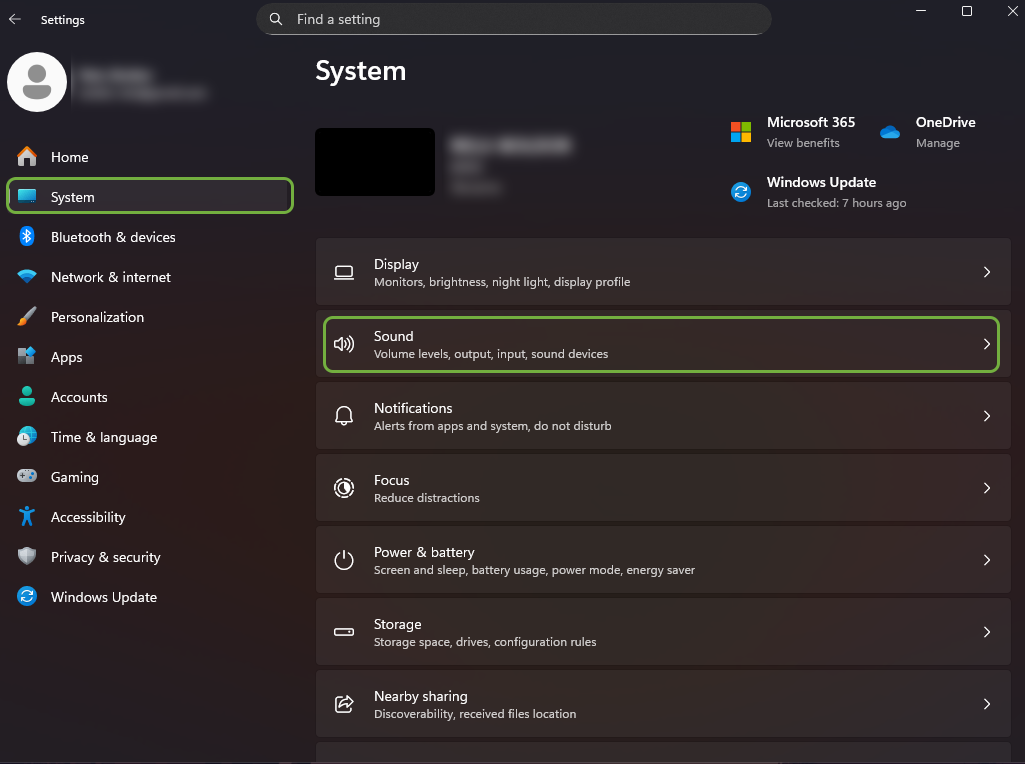Open Time & language settings

coord(104,437)
